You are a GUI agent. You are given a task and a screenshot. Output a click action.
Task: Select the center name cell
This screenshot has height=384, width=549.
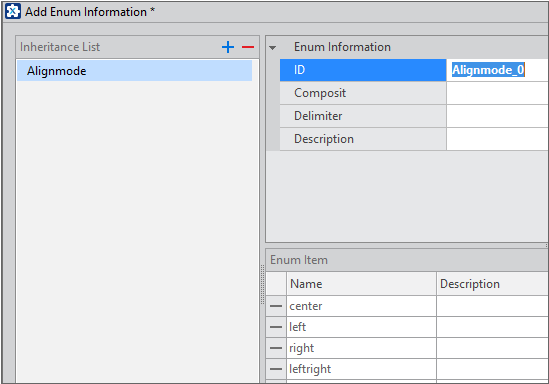361,306
